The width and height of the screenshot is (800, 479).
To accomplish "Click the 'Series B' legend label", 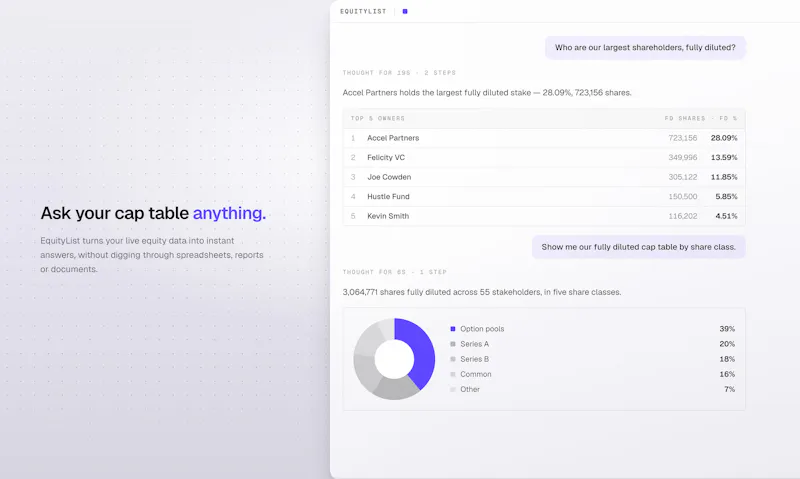I will coord(474,359).
